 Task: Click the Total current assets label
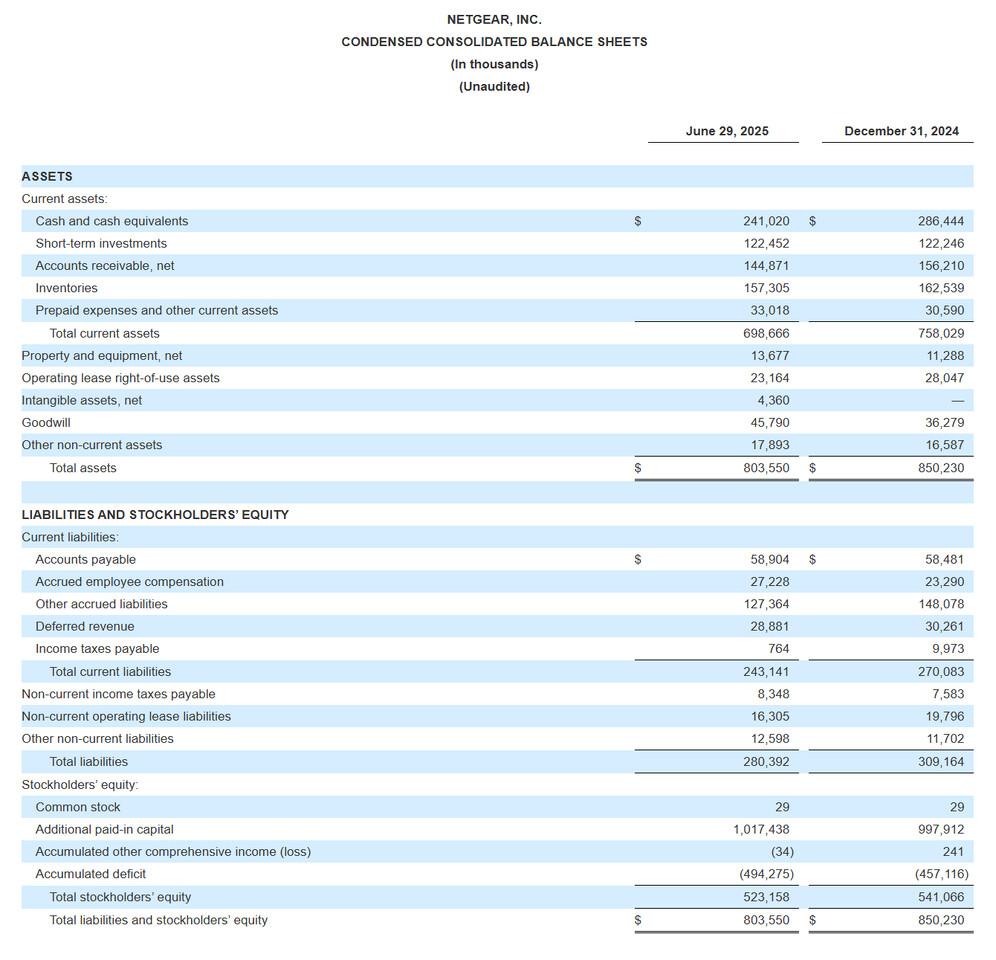[x=105, y=334]
